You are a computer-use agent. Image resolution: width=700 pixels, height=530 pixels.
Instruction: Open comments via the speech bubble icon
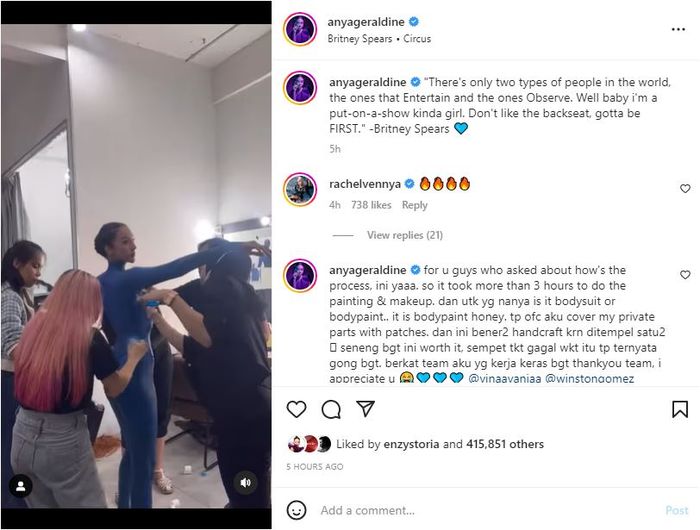331,409
